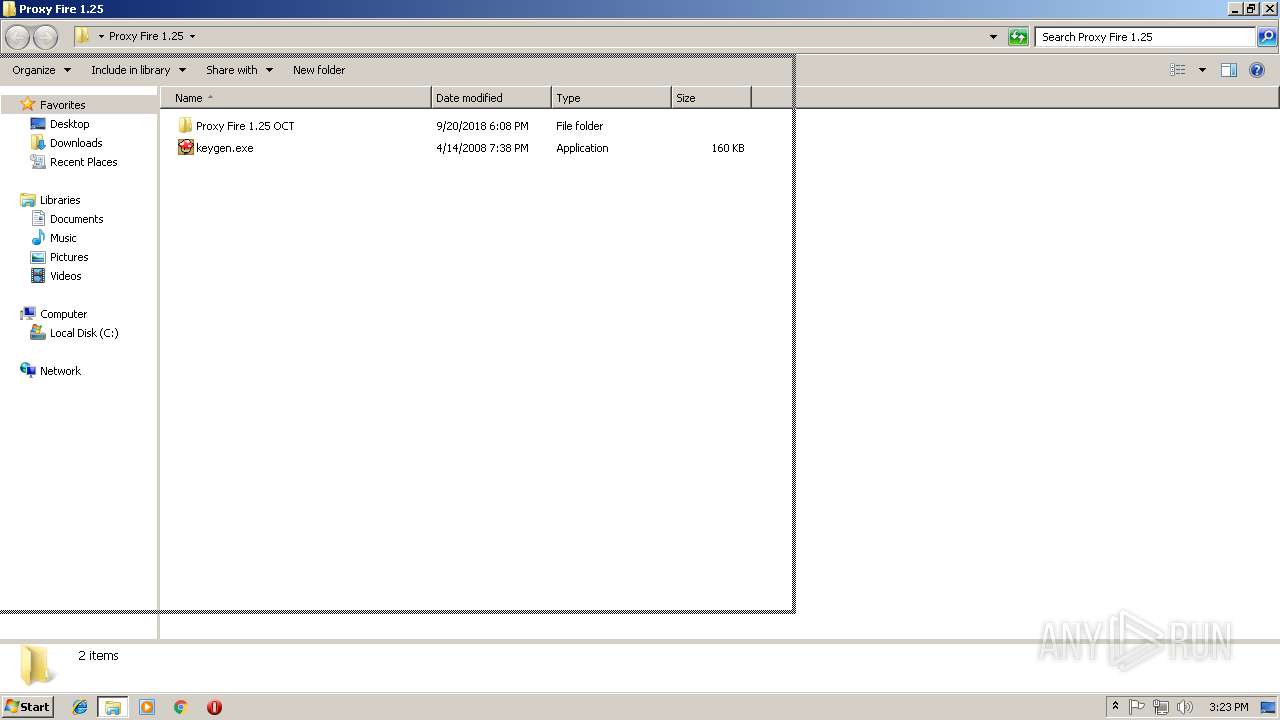The image size is (1280, 720).
Task: Refresh the folder with green arrows button
Action: 1018,37
